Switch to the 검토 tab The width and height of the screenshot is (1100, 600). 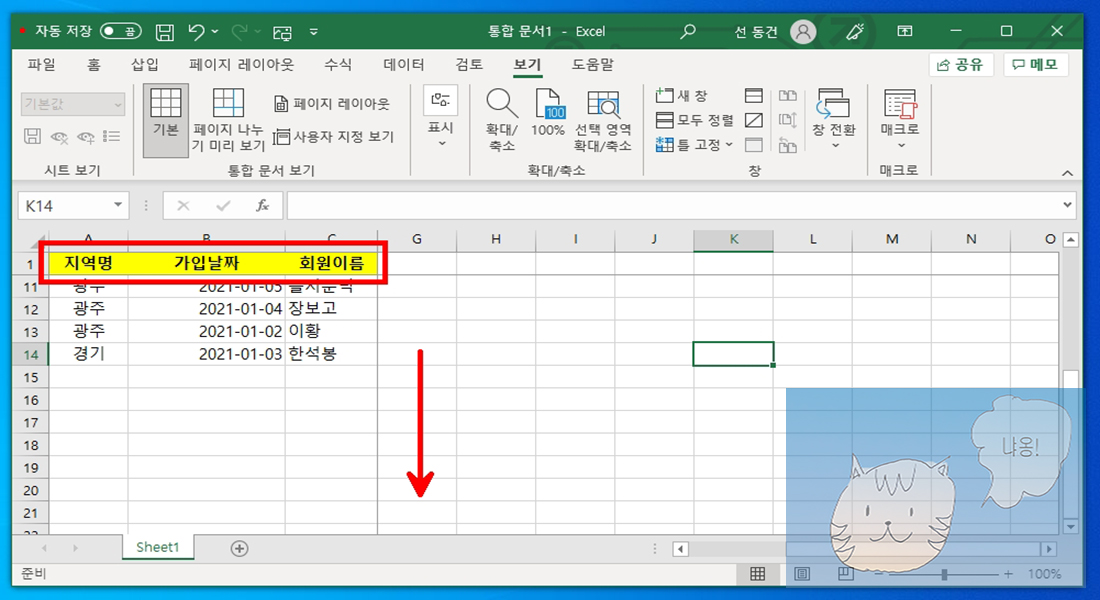(x=469, y=65)
